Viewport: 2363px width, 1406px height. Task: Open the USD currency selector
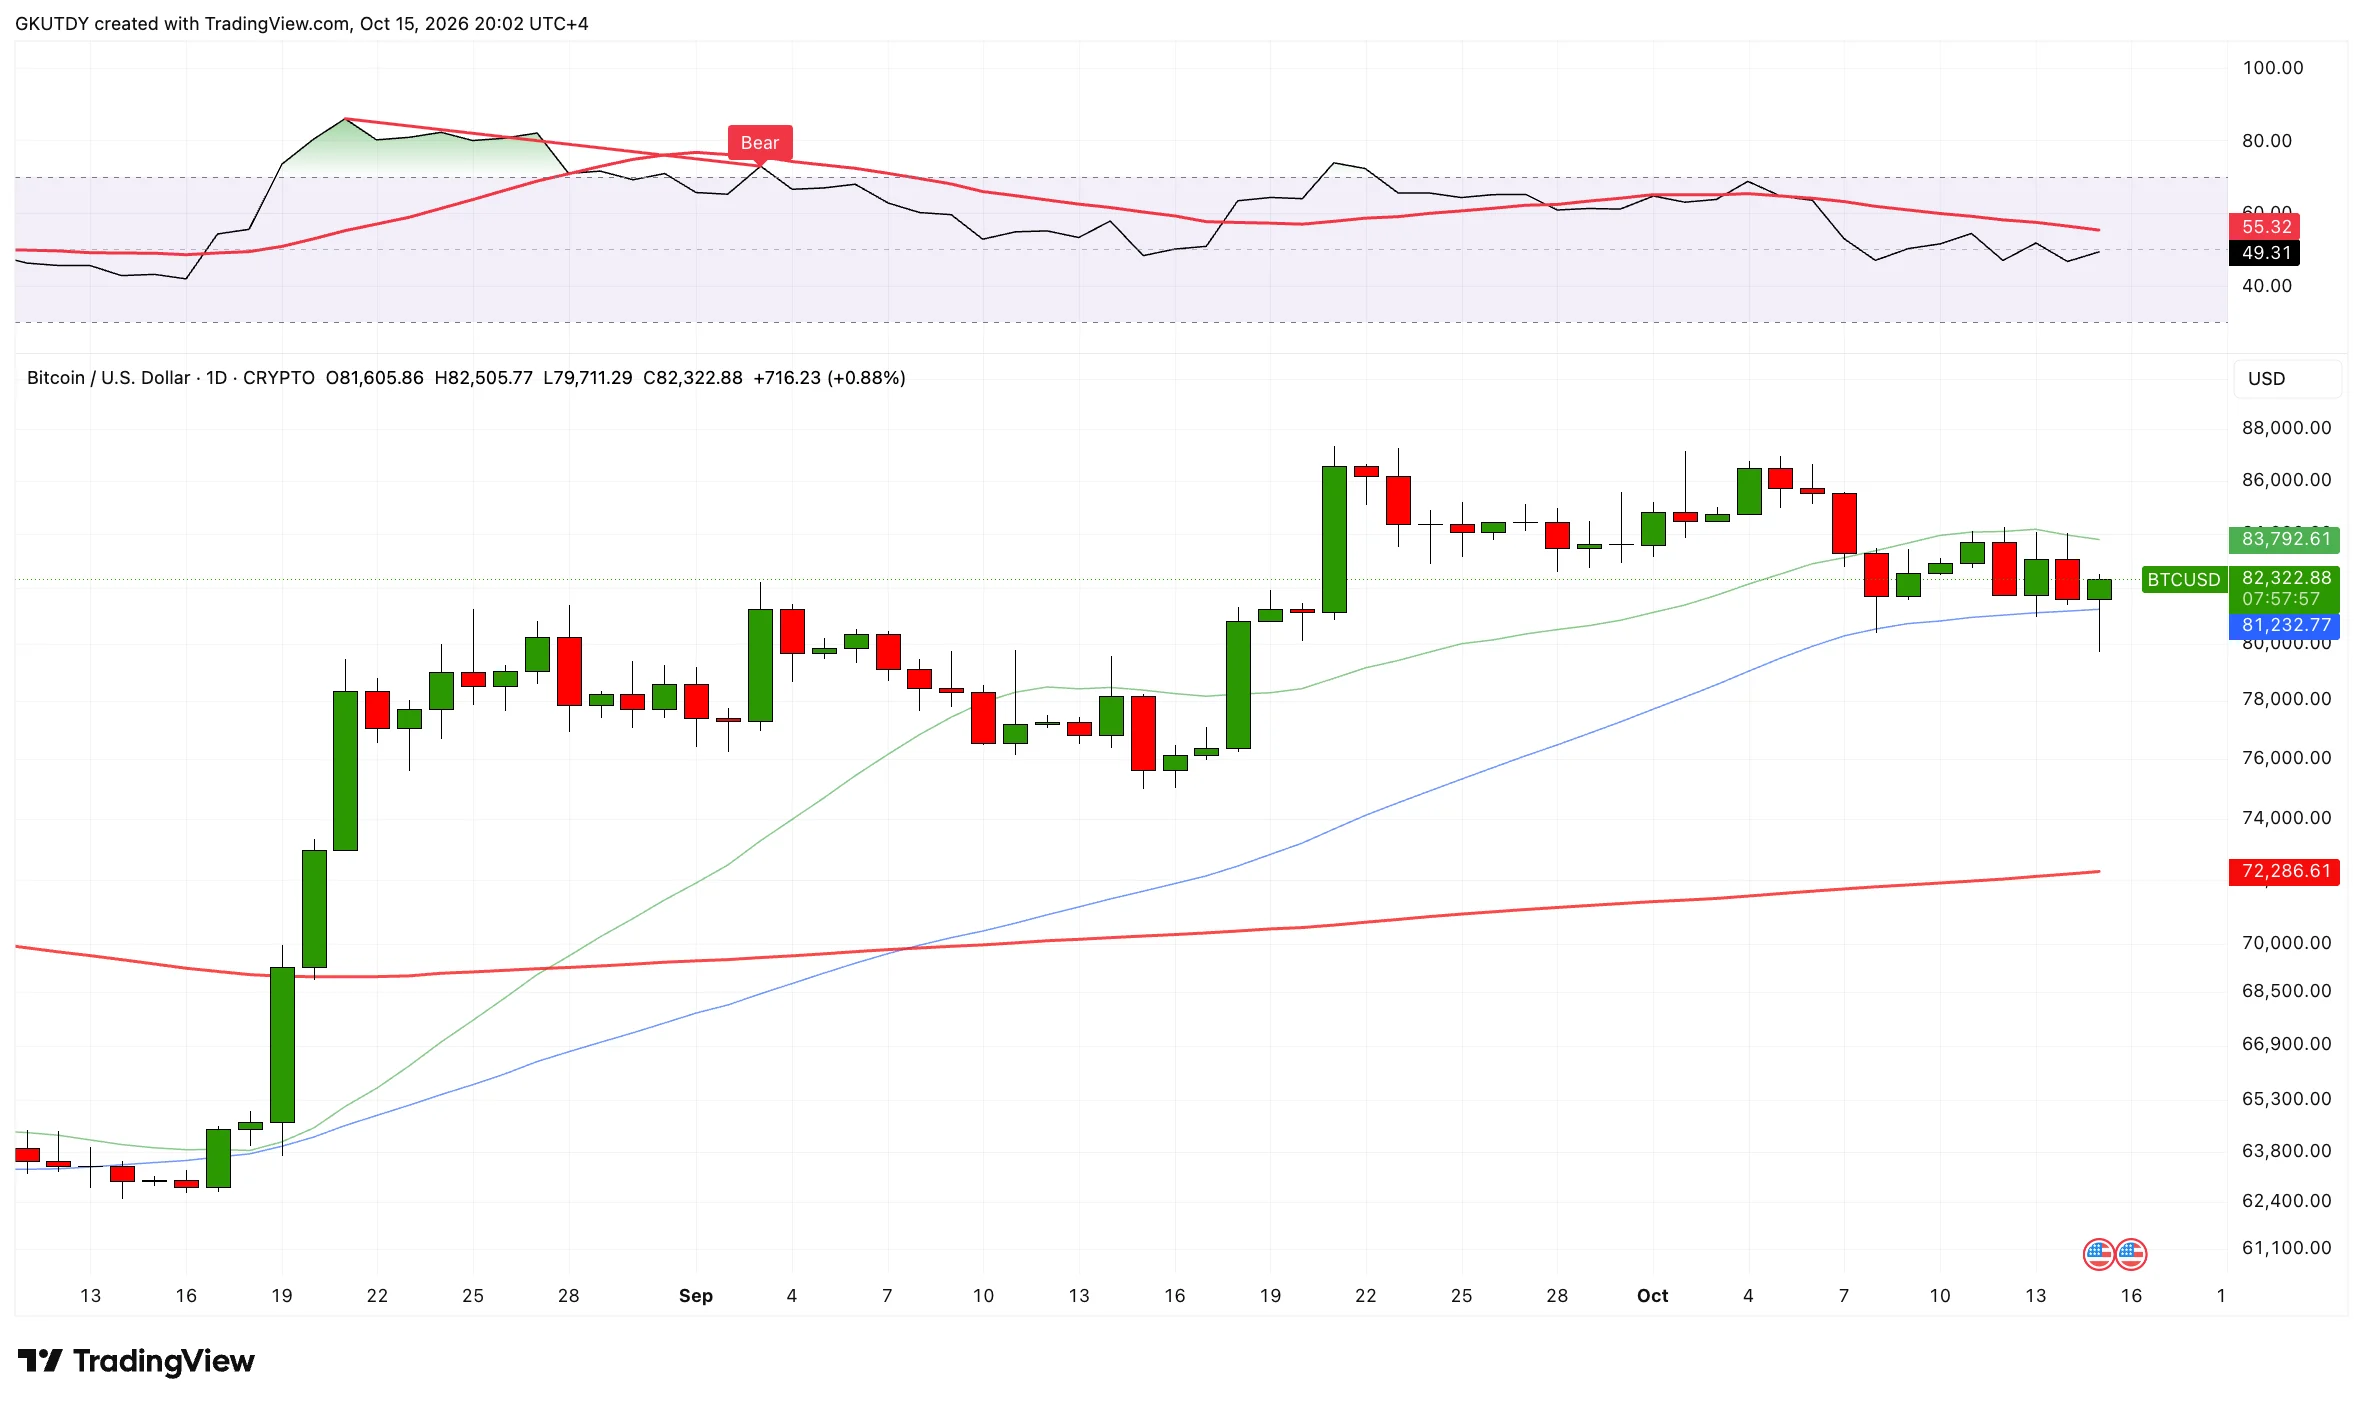(2287, 379)
